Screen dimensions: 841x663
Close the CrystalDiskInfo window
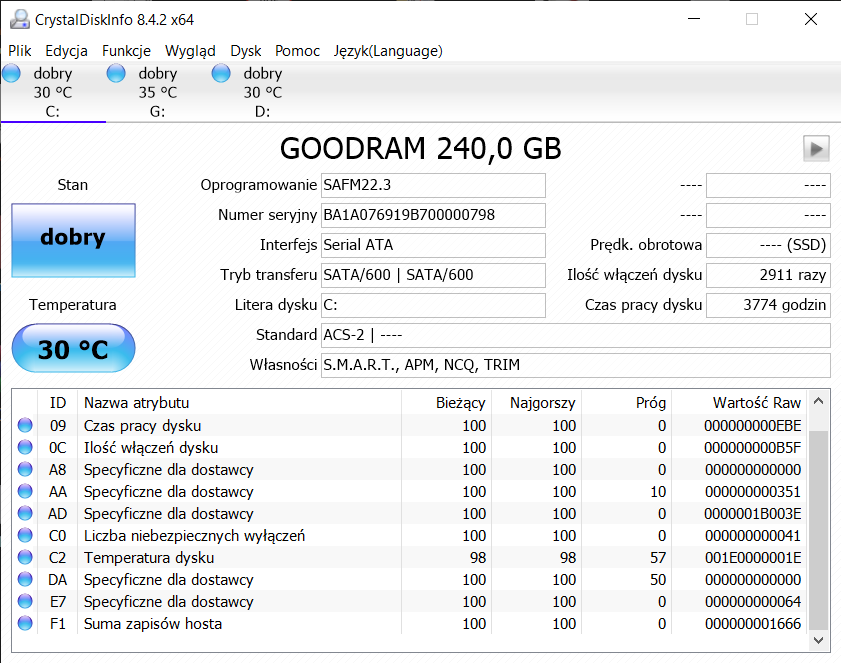click(811, 19)
